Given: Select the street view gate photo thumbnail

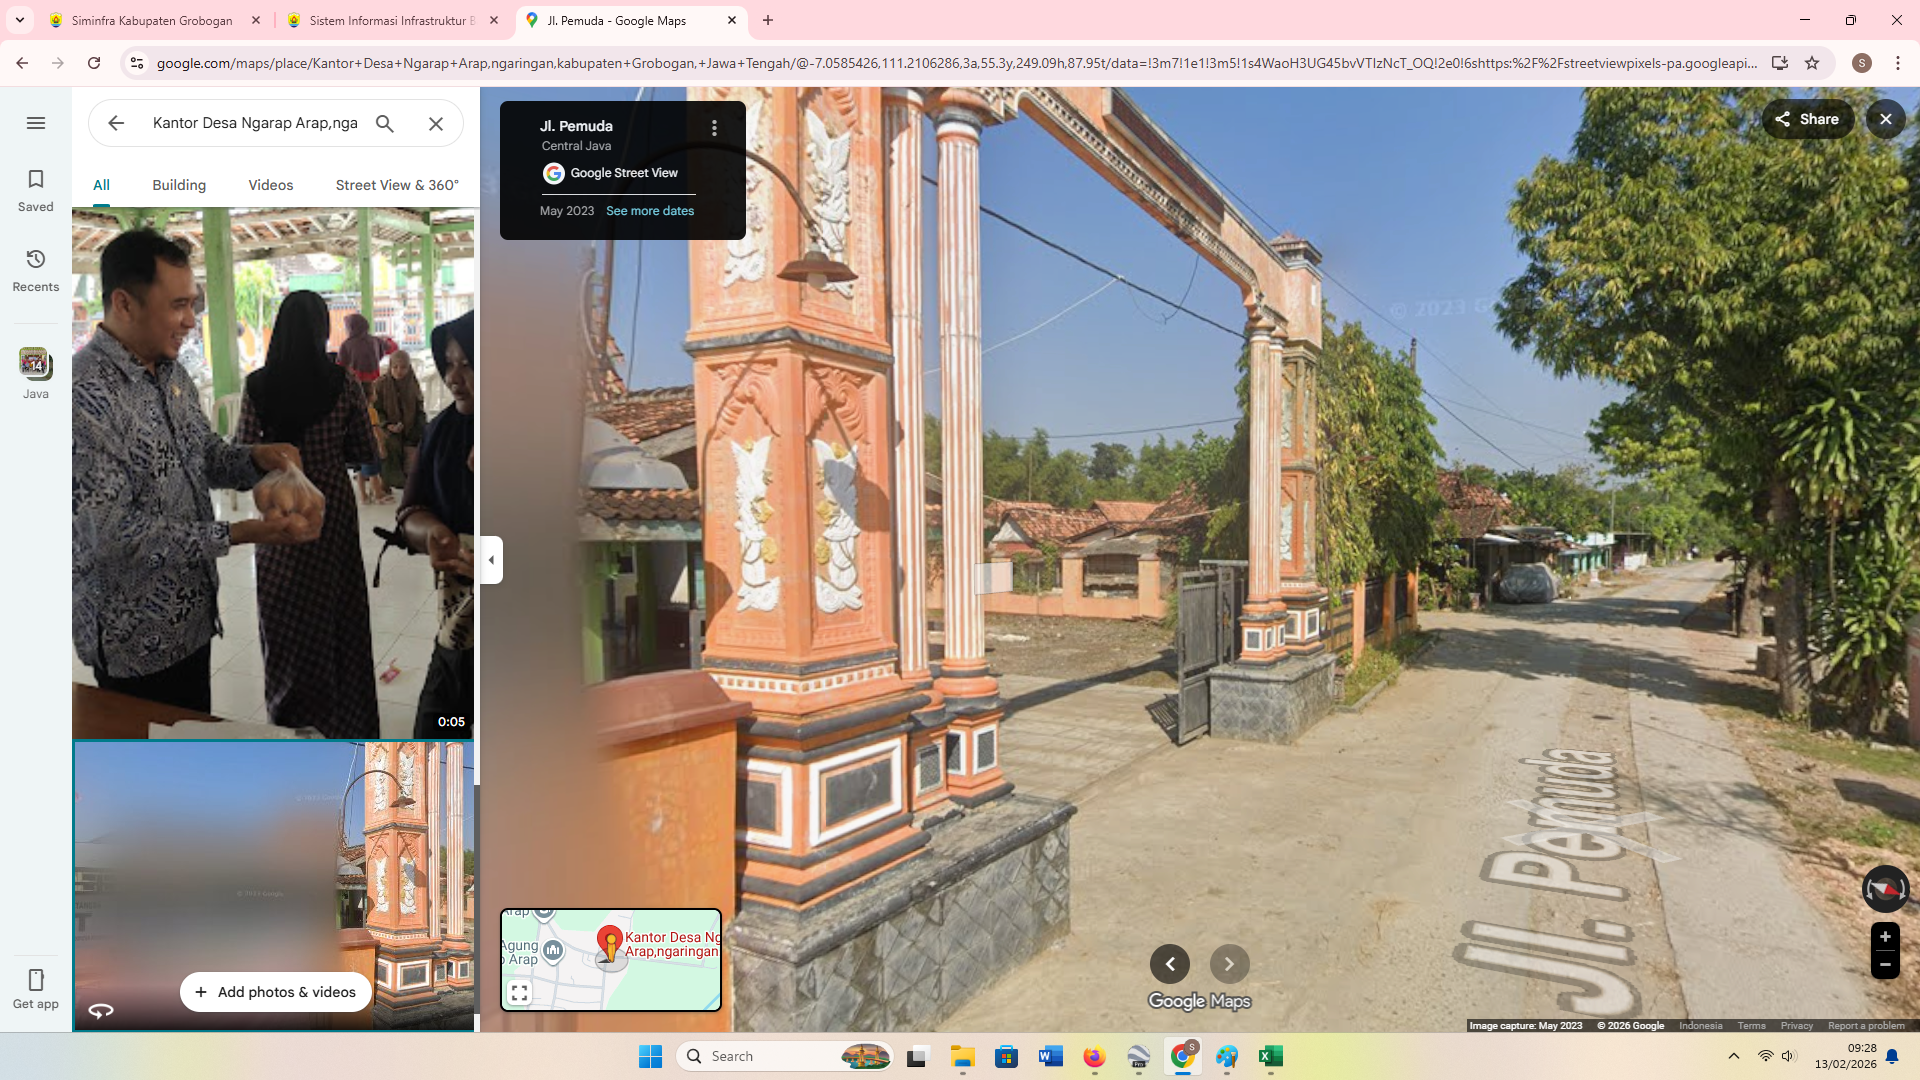Looking at the screenshot, I should (x=273, y=886).
